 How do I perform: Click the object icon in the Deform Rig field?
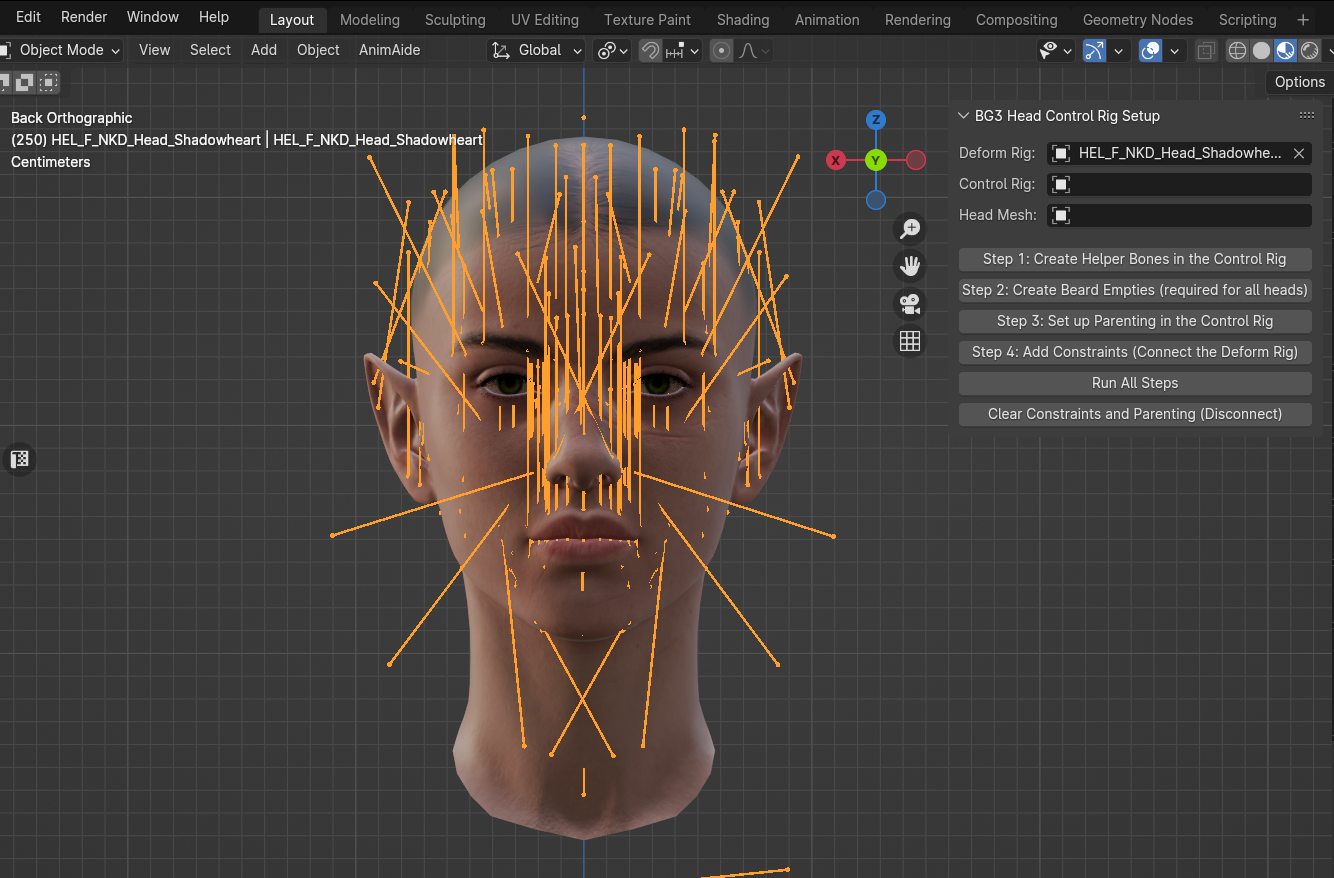tap(1062, 153)
